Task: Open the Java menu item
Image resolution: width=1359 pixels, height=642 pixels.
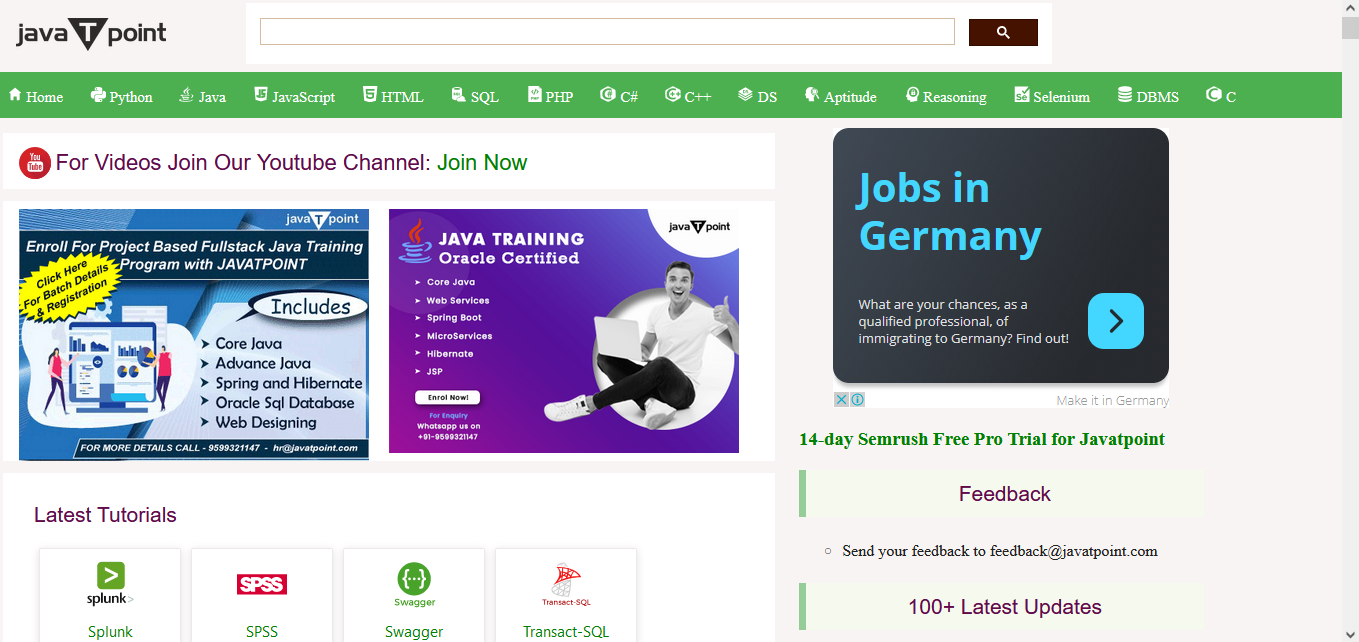Action: pyautogui.click(x=212, y=97)
